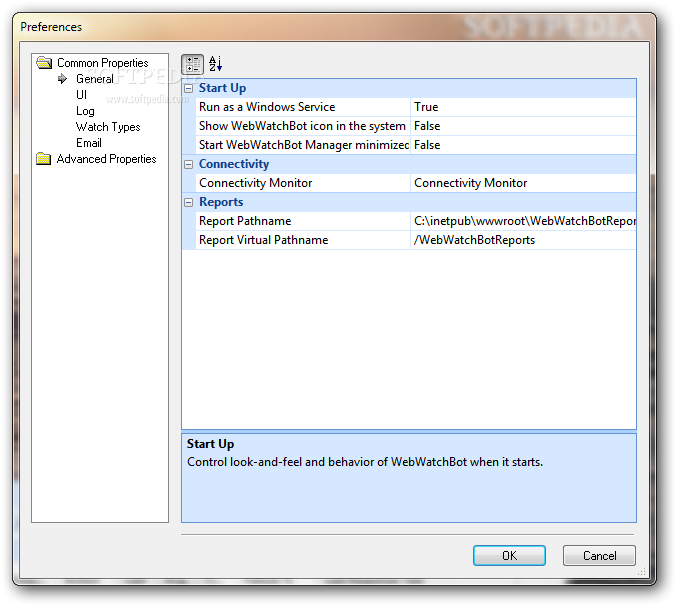Select Start WebWatchBot Manager minimized property
This screenshot has height=606, width=677.
point(303,145)
